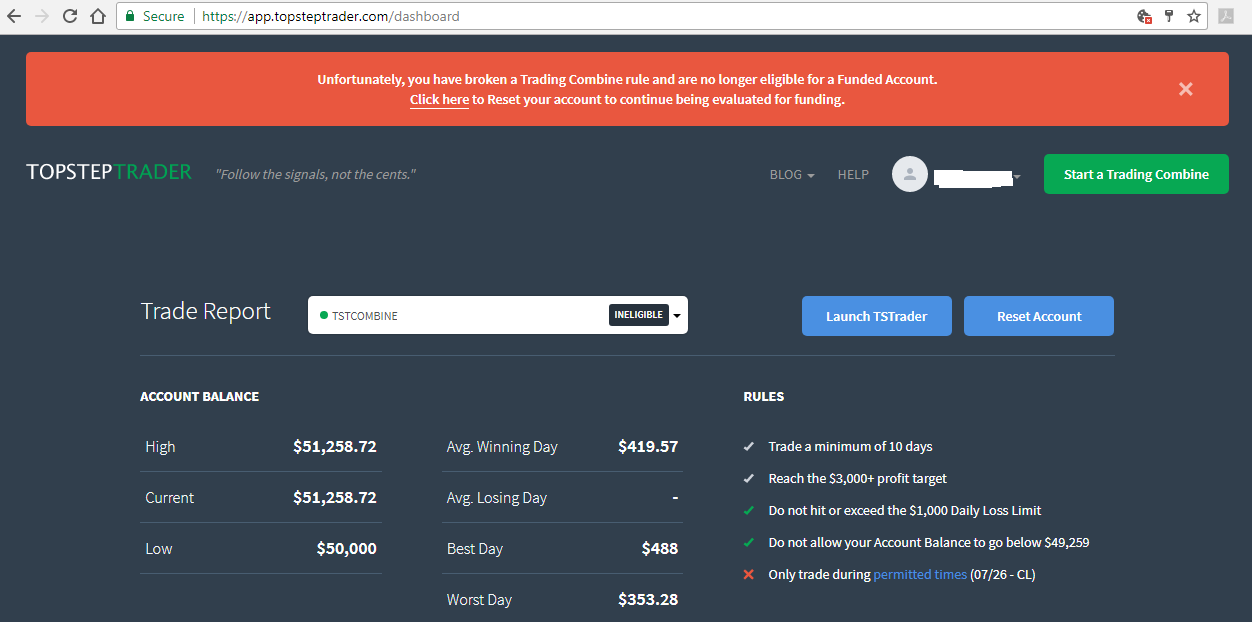Go forward with the browser forward arrow
This screenshot has height=622, width=1252.
click(x=42, y=16)
